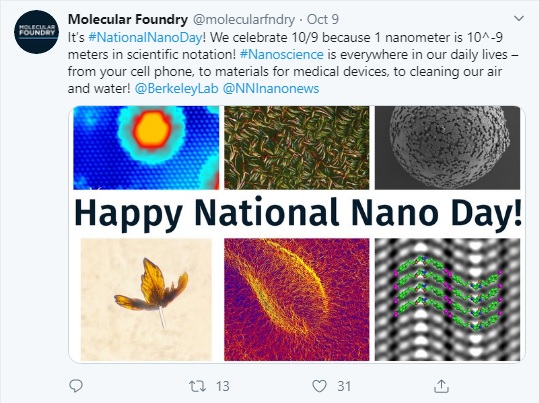Click the reply speech bubble icon
539x403 pixels.
coord(76,386)
